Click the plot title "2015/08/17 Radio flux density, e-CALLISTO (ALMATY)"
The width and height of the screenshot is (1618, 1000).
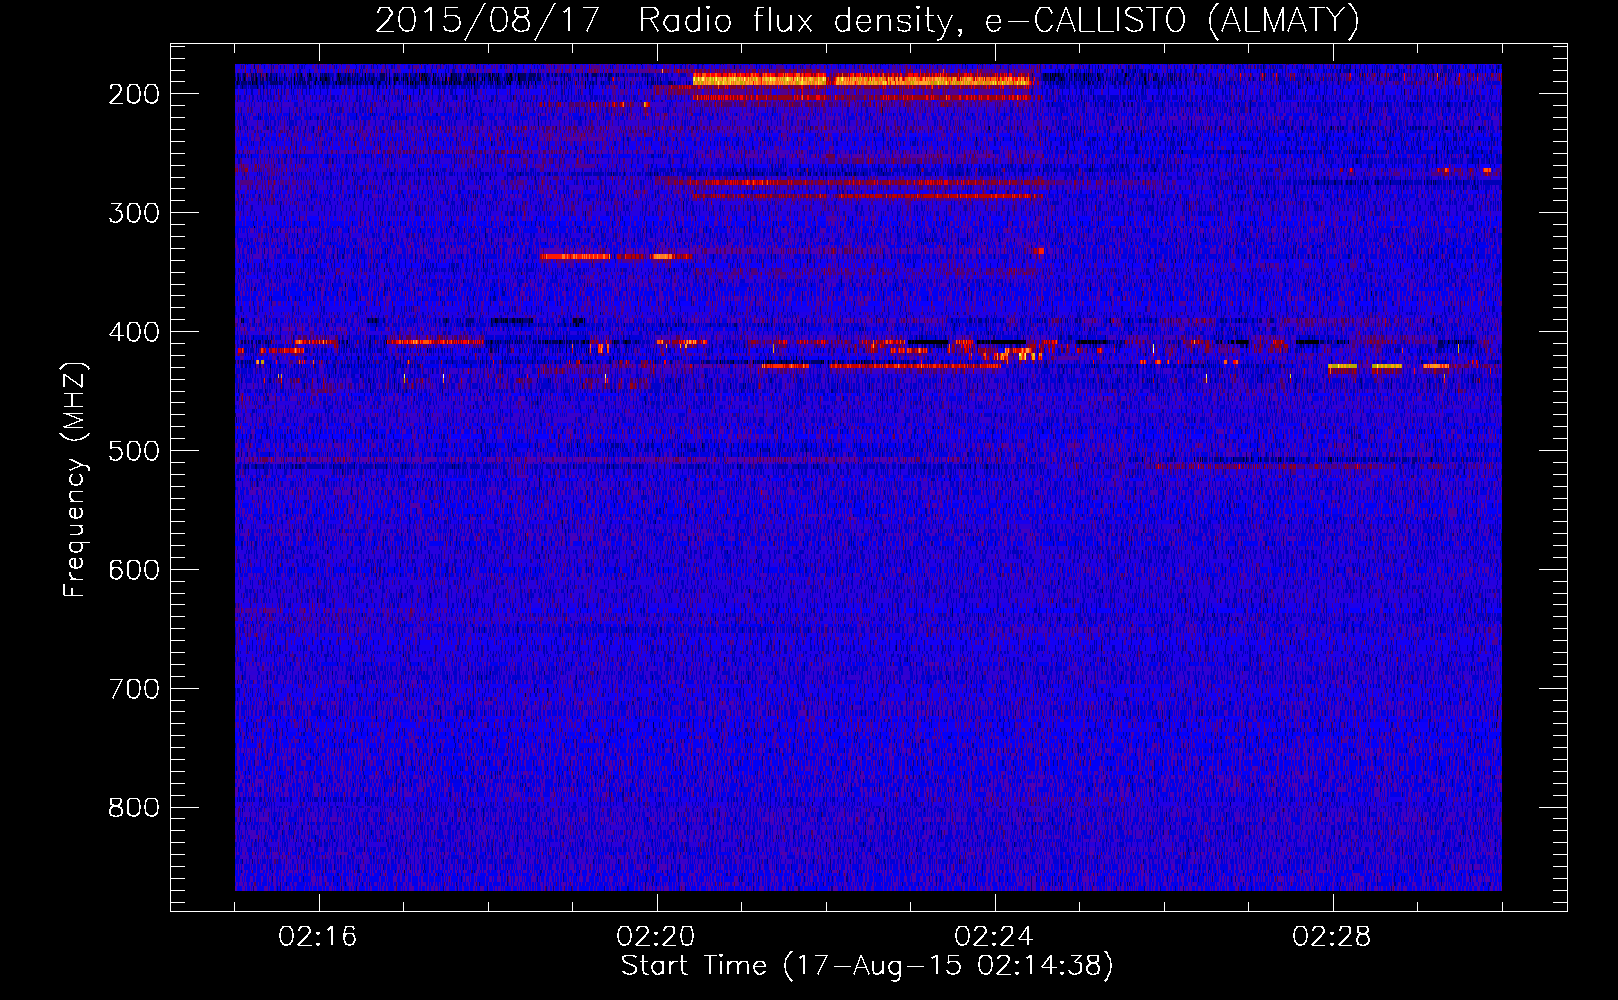coord(867,21)
